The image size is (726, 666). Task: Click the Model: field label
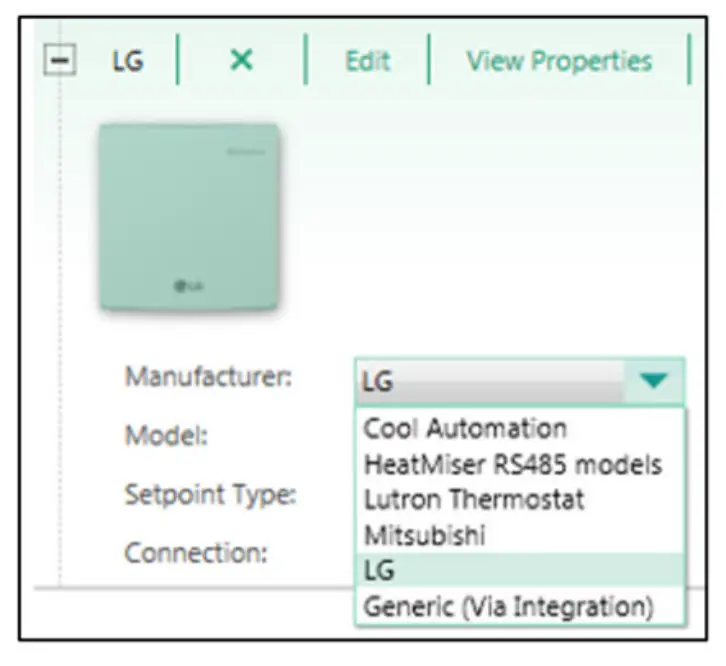[166, 435]
